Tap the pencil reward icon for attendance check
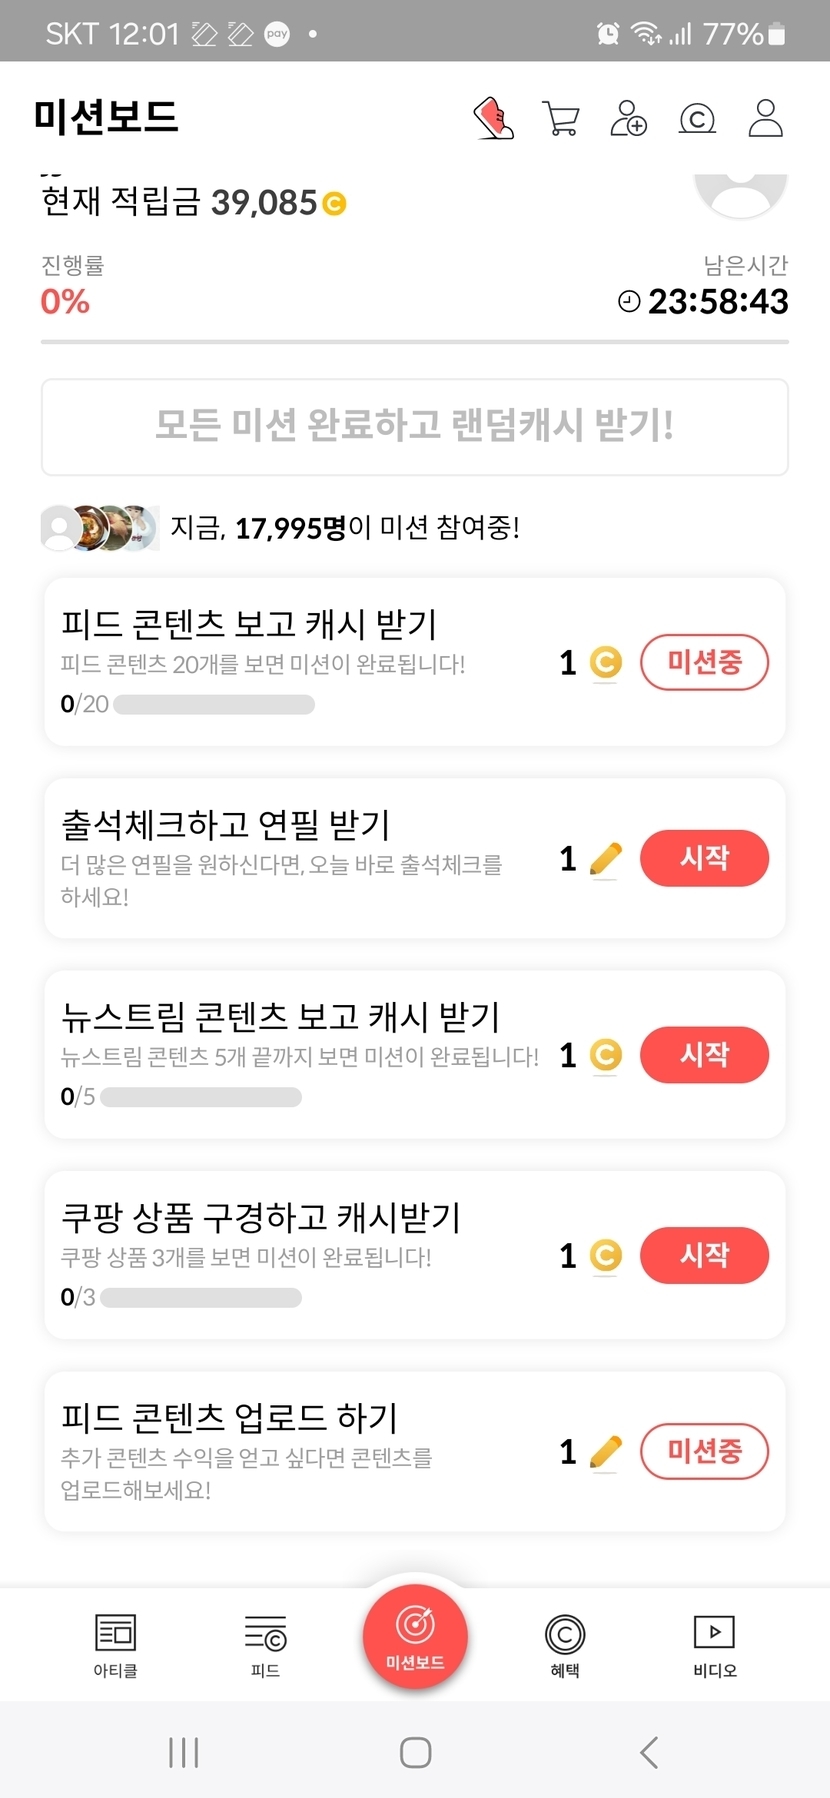 click(x=605, y=858)
